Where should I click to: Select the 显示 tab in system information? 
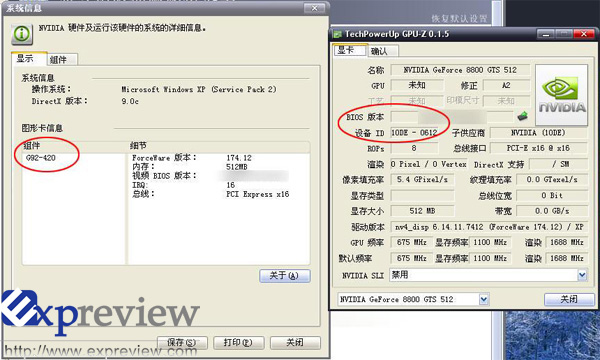click(x=29, y=59)
